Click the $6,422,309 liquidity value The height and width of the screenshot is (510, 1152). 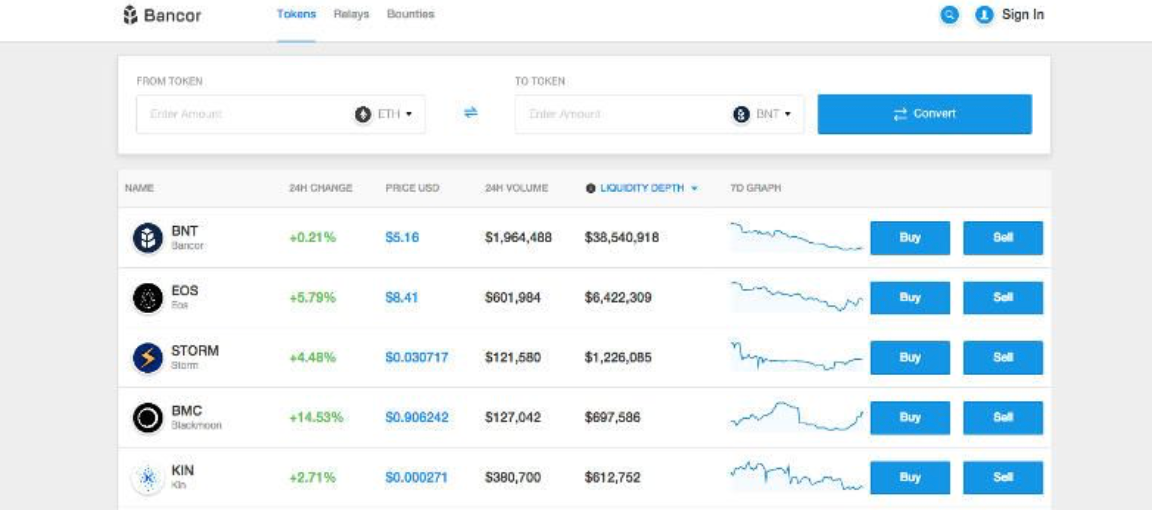(618, 298)
